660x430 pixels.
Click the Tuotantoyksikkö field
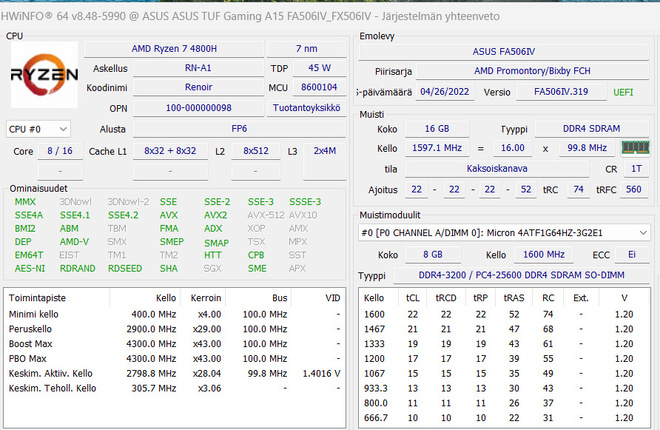306,108
